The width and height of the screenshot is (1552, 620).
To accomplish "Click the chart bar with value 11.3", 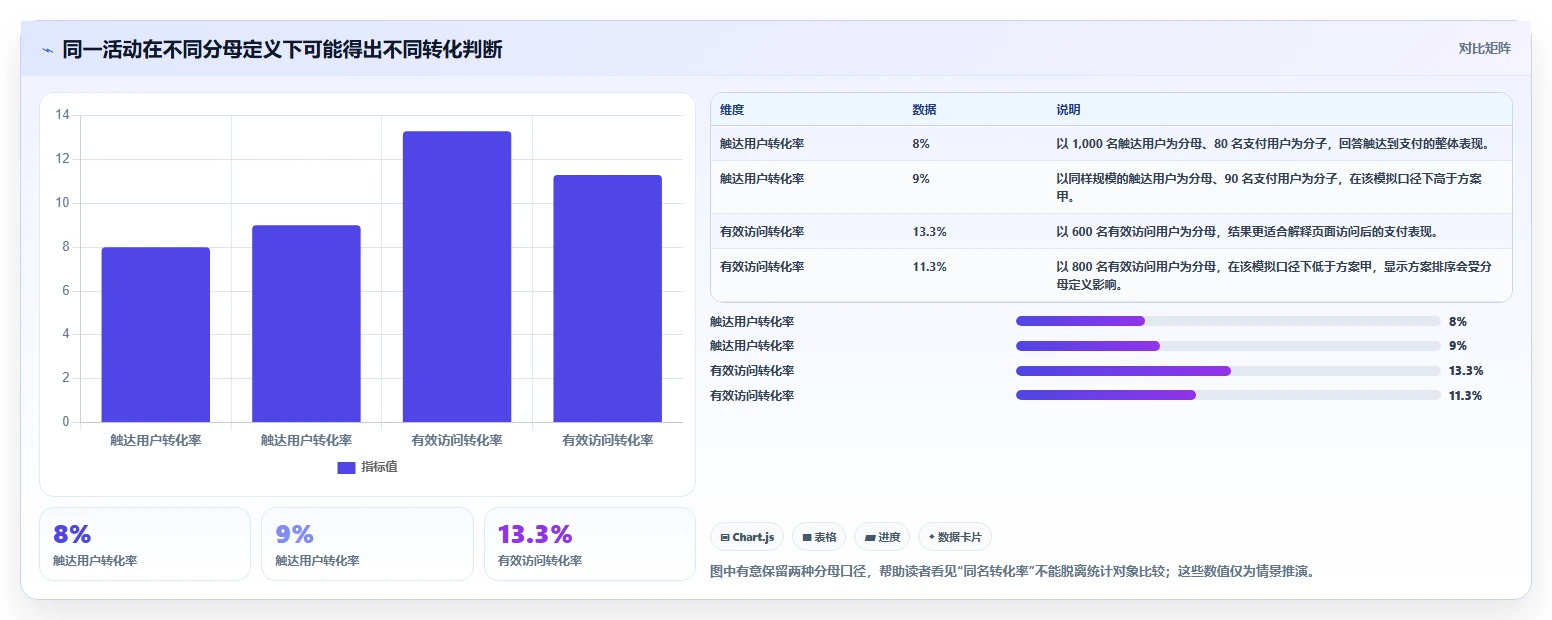I will pyautogui.click(x=607, y=299).
